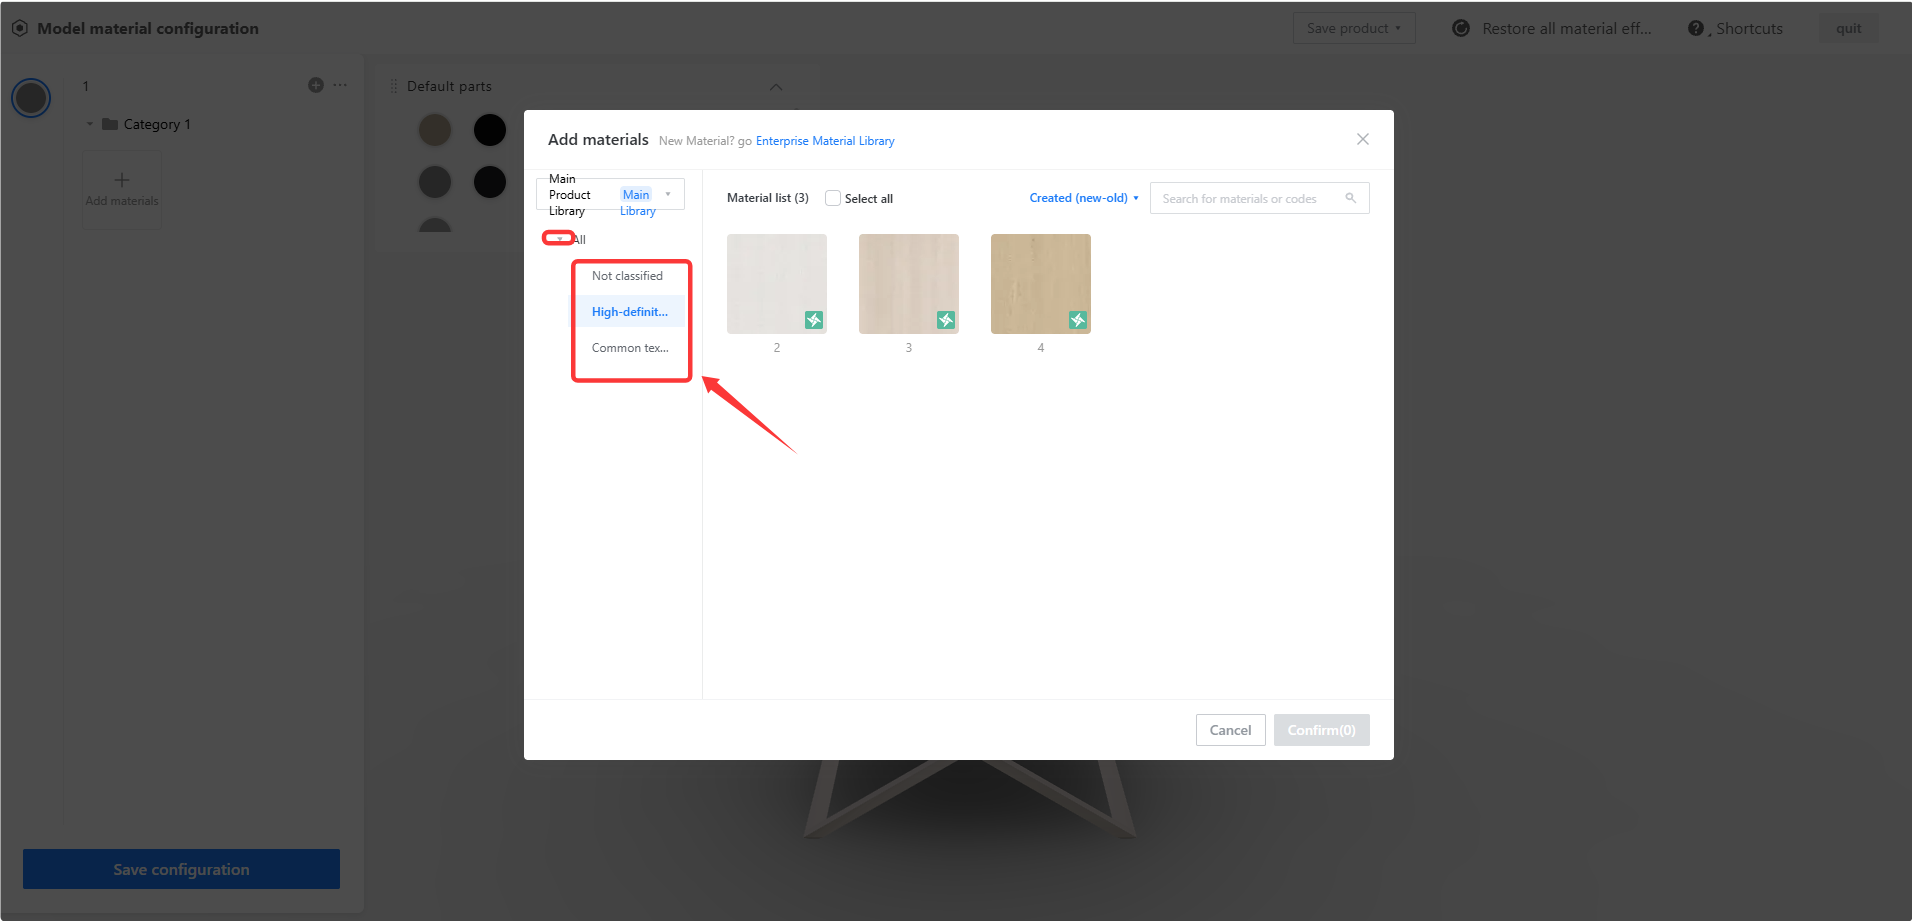Click the plus icon beside component 1
Viewport: 1912px width, 921px height.
[x=316, y=85]
